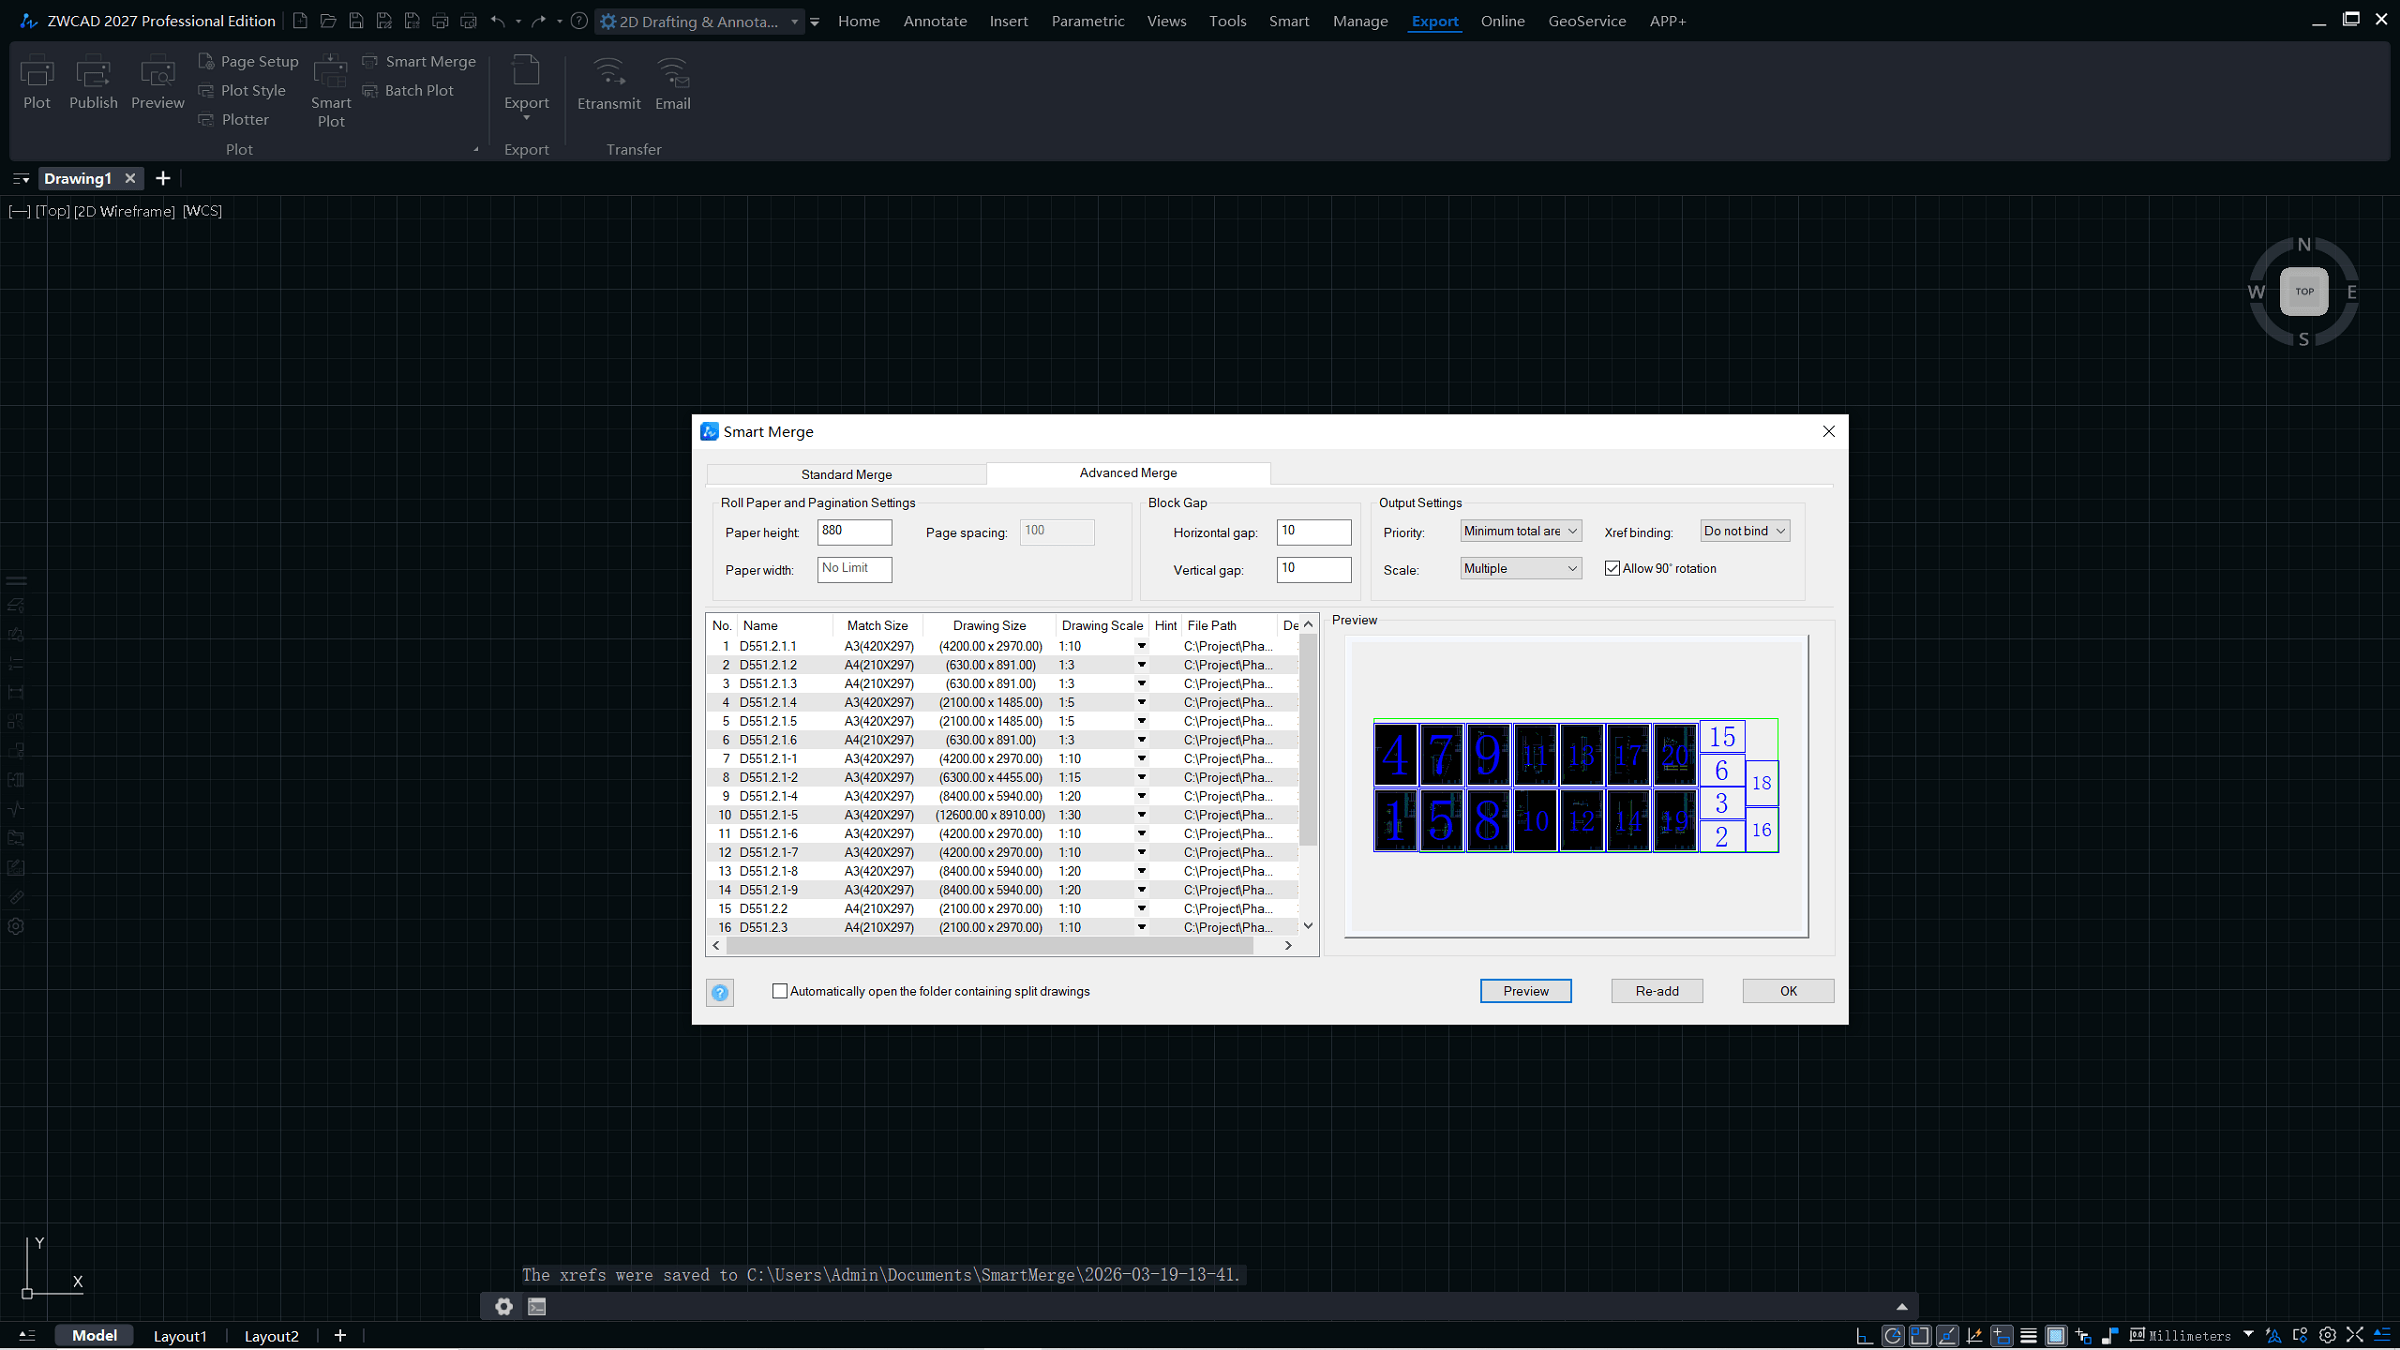Expand the Scale dropdown
The height and width of the screenshot is (1350, 2400).
(x=1520, y=568)
